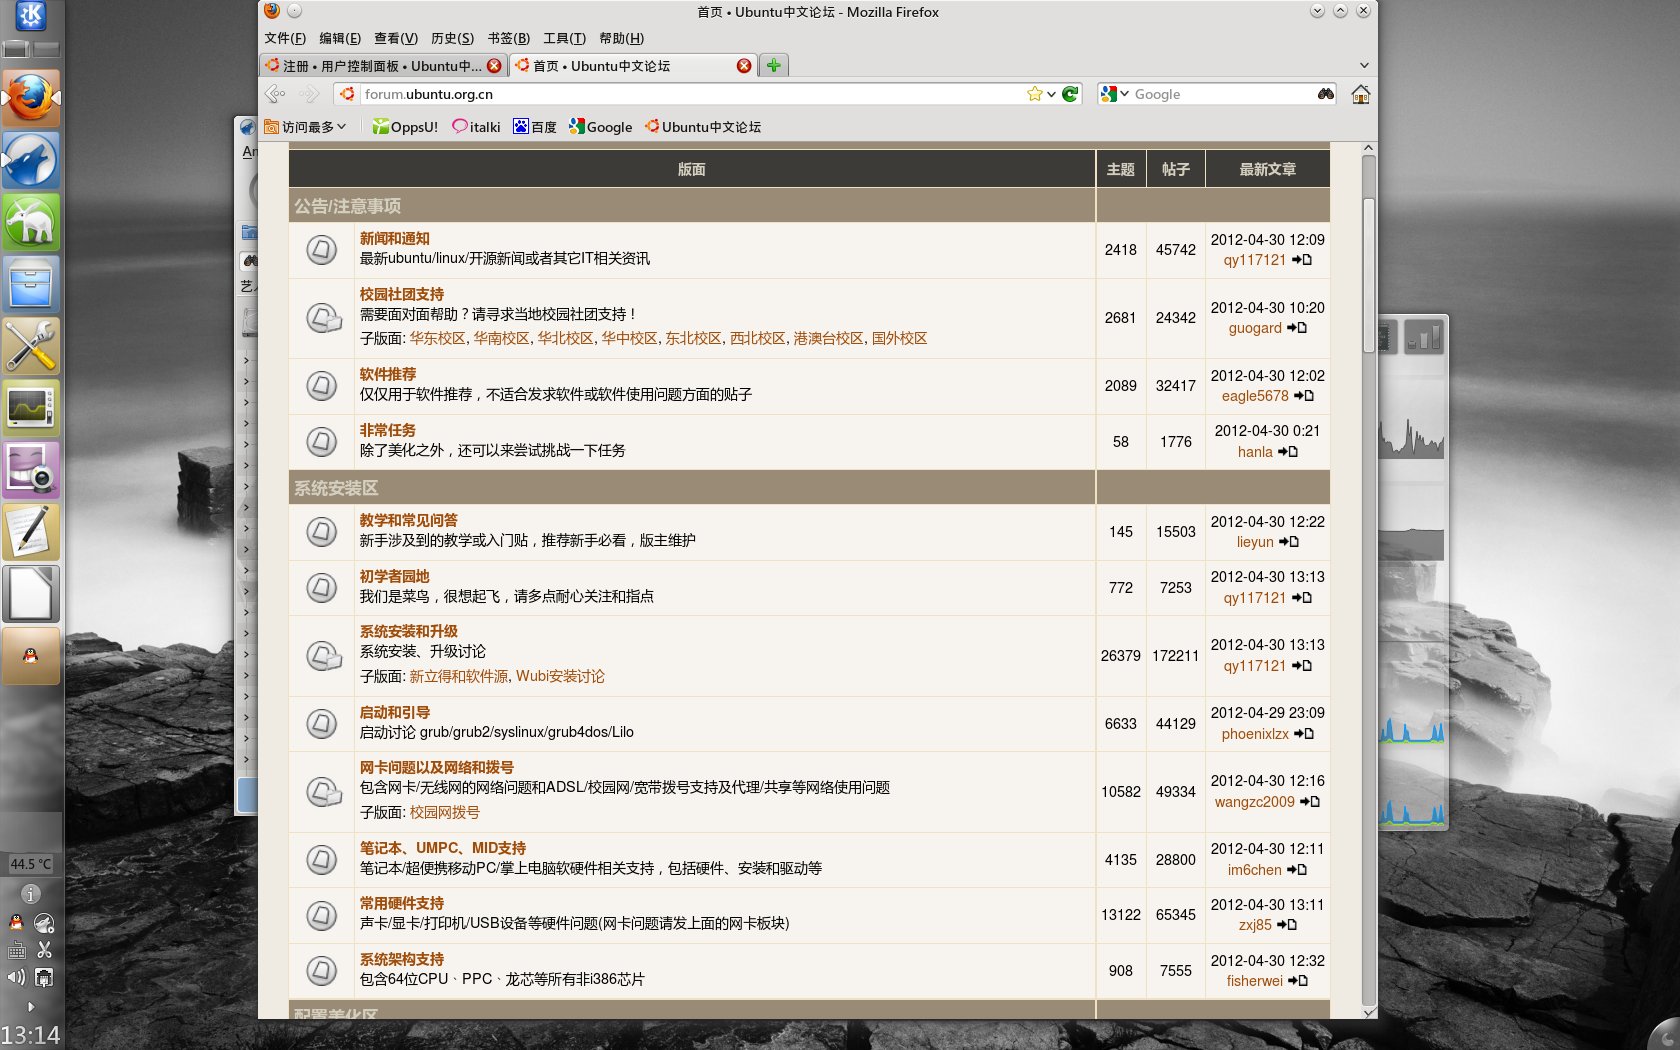Open the 编辑(E) menu
Viewport: 1680px width, 1050px height.
pyautogui.click(x=340, y=38)
